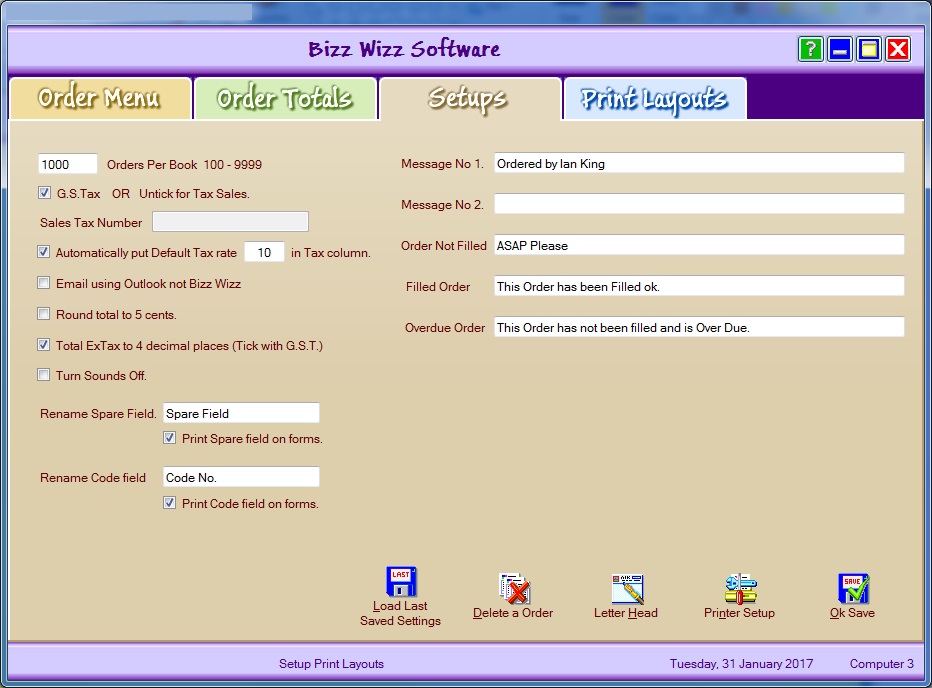Click the Load Last Saved Settings floppy icon
This screenshot has height=688, width=932.
(x=401, y=581)
